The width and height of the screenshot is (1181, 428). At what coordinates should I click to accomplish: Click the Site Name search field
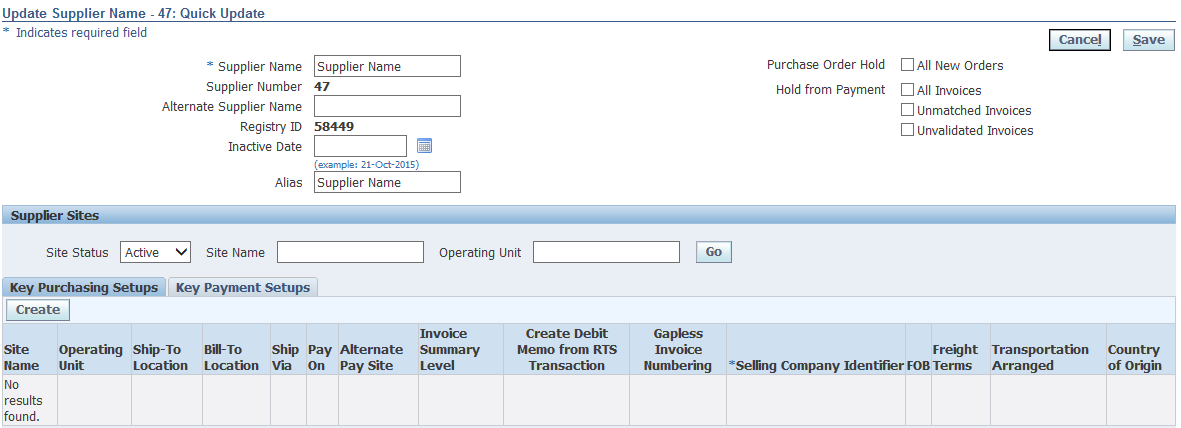[x=350, y=252]
